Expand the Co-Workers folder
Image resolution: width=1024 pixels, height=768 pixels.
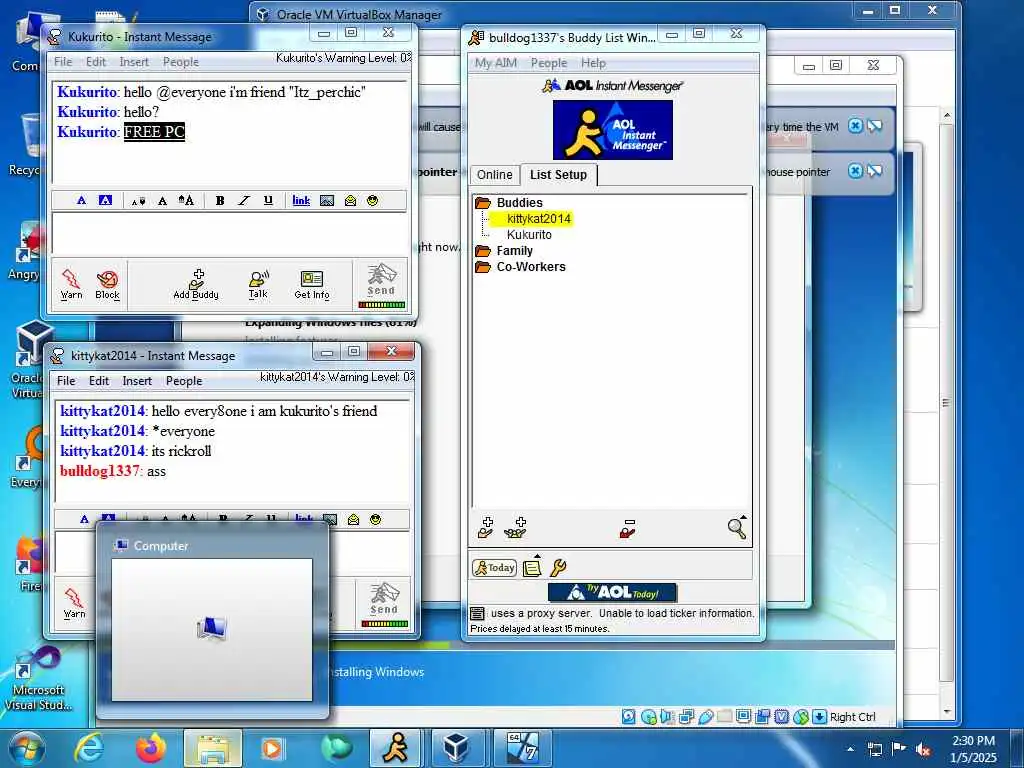(x=483, y=266)
